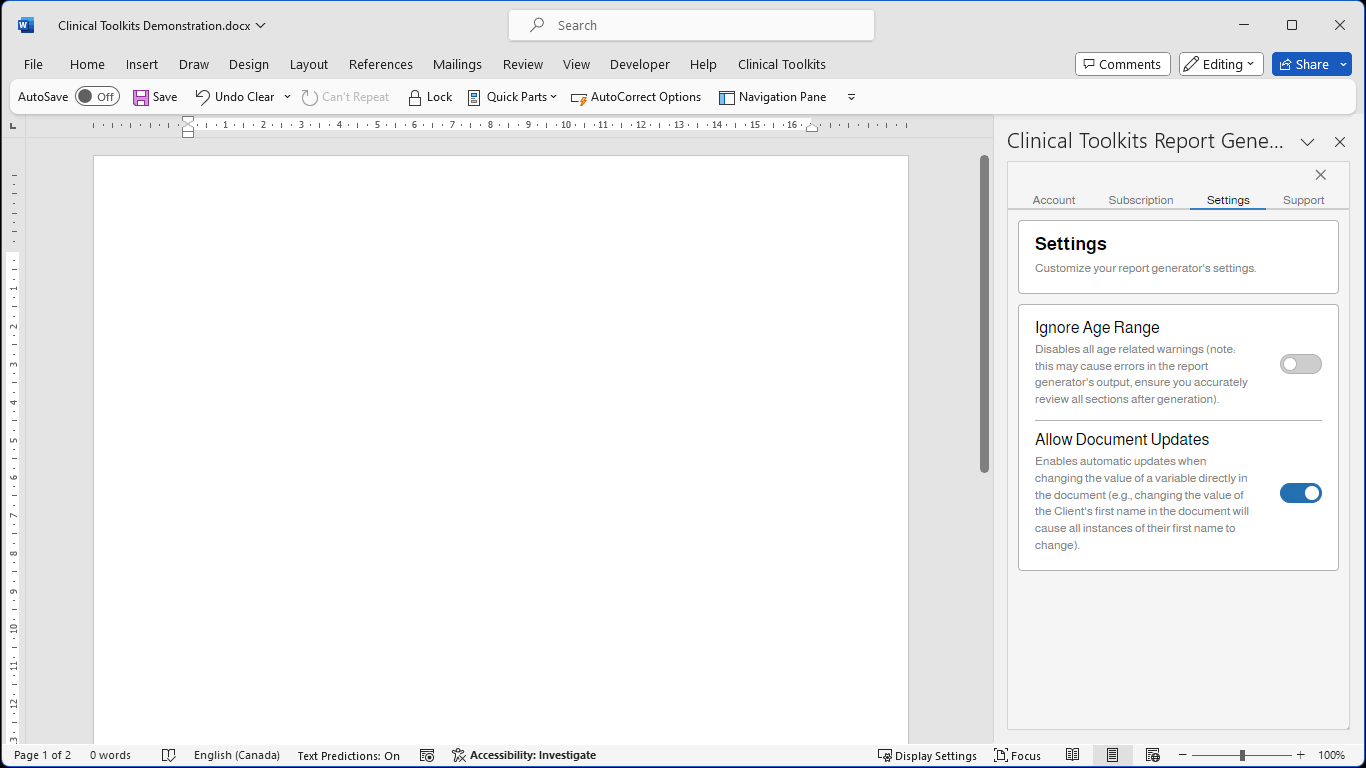Click the 100% zoom level
1366x768 pixels.
click(1331, 756)
